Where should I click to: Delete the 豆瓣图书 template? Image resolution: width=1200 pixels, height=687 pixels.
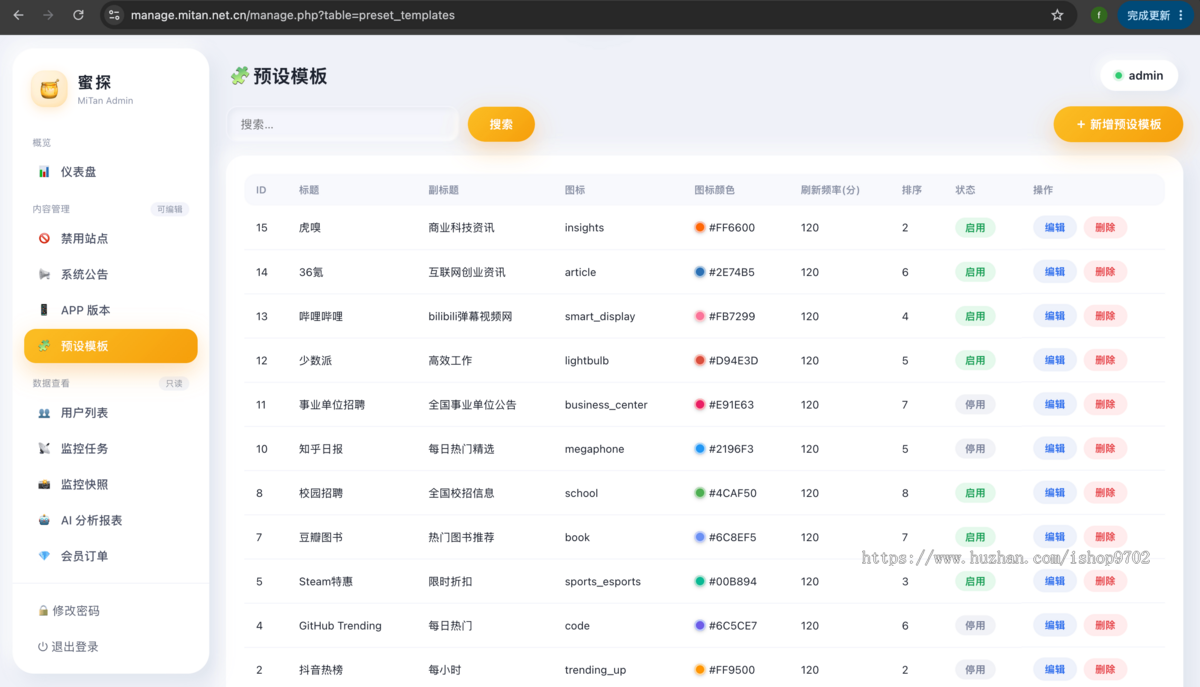(1105, 537)
